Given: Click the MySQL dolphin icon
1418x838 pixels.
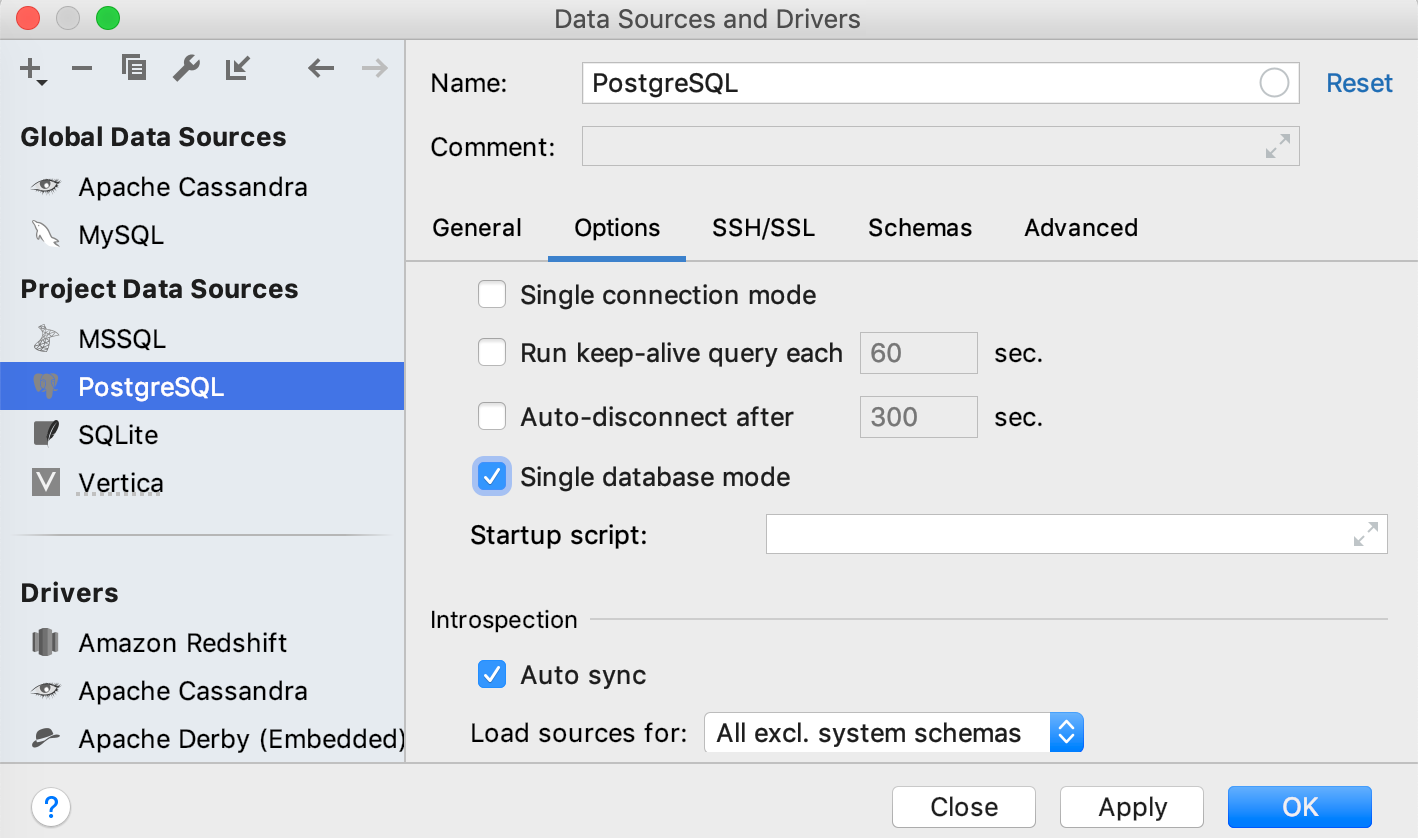Looking at the screenshot, I should 46,235.
